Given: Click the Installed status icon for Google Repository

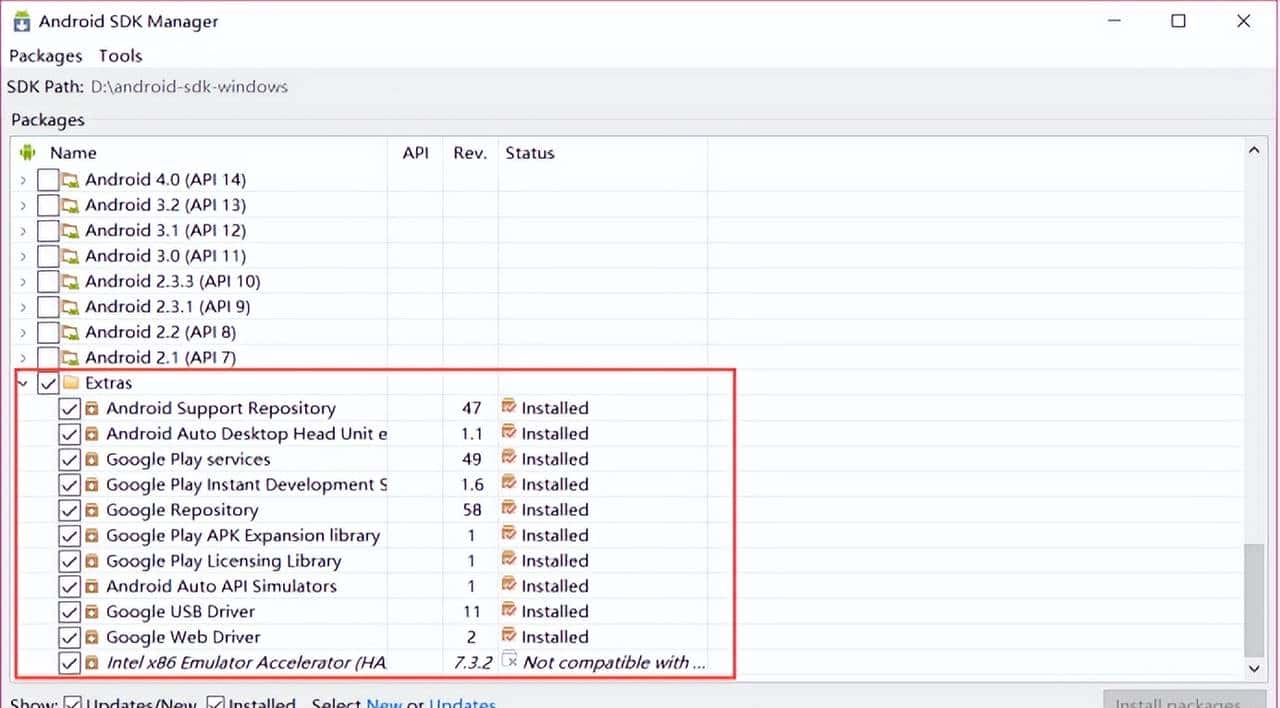Looking at the screenshot, I should click(x=510, y=509).
